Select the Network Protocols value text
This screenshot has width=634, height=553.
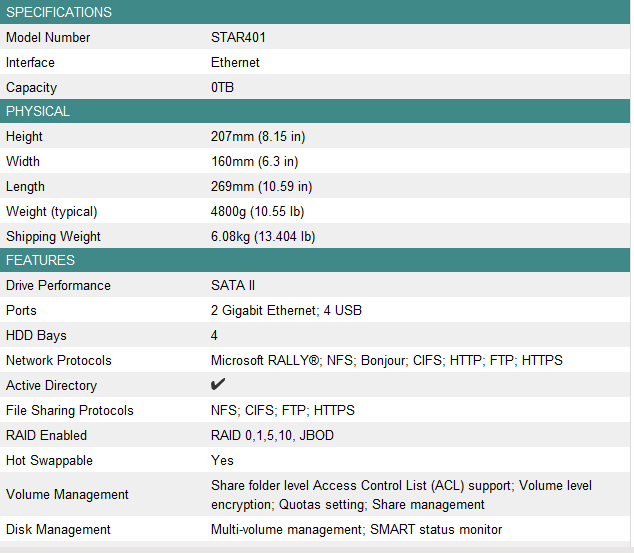coord(387,360)
